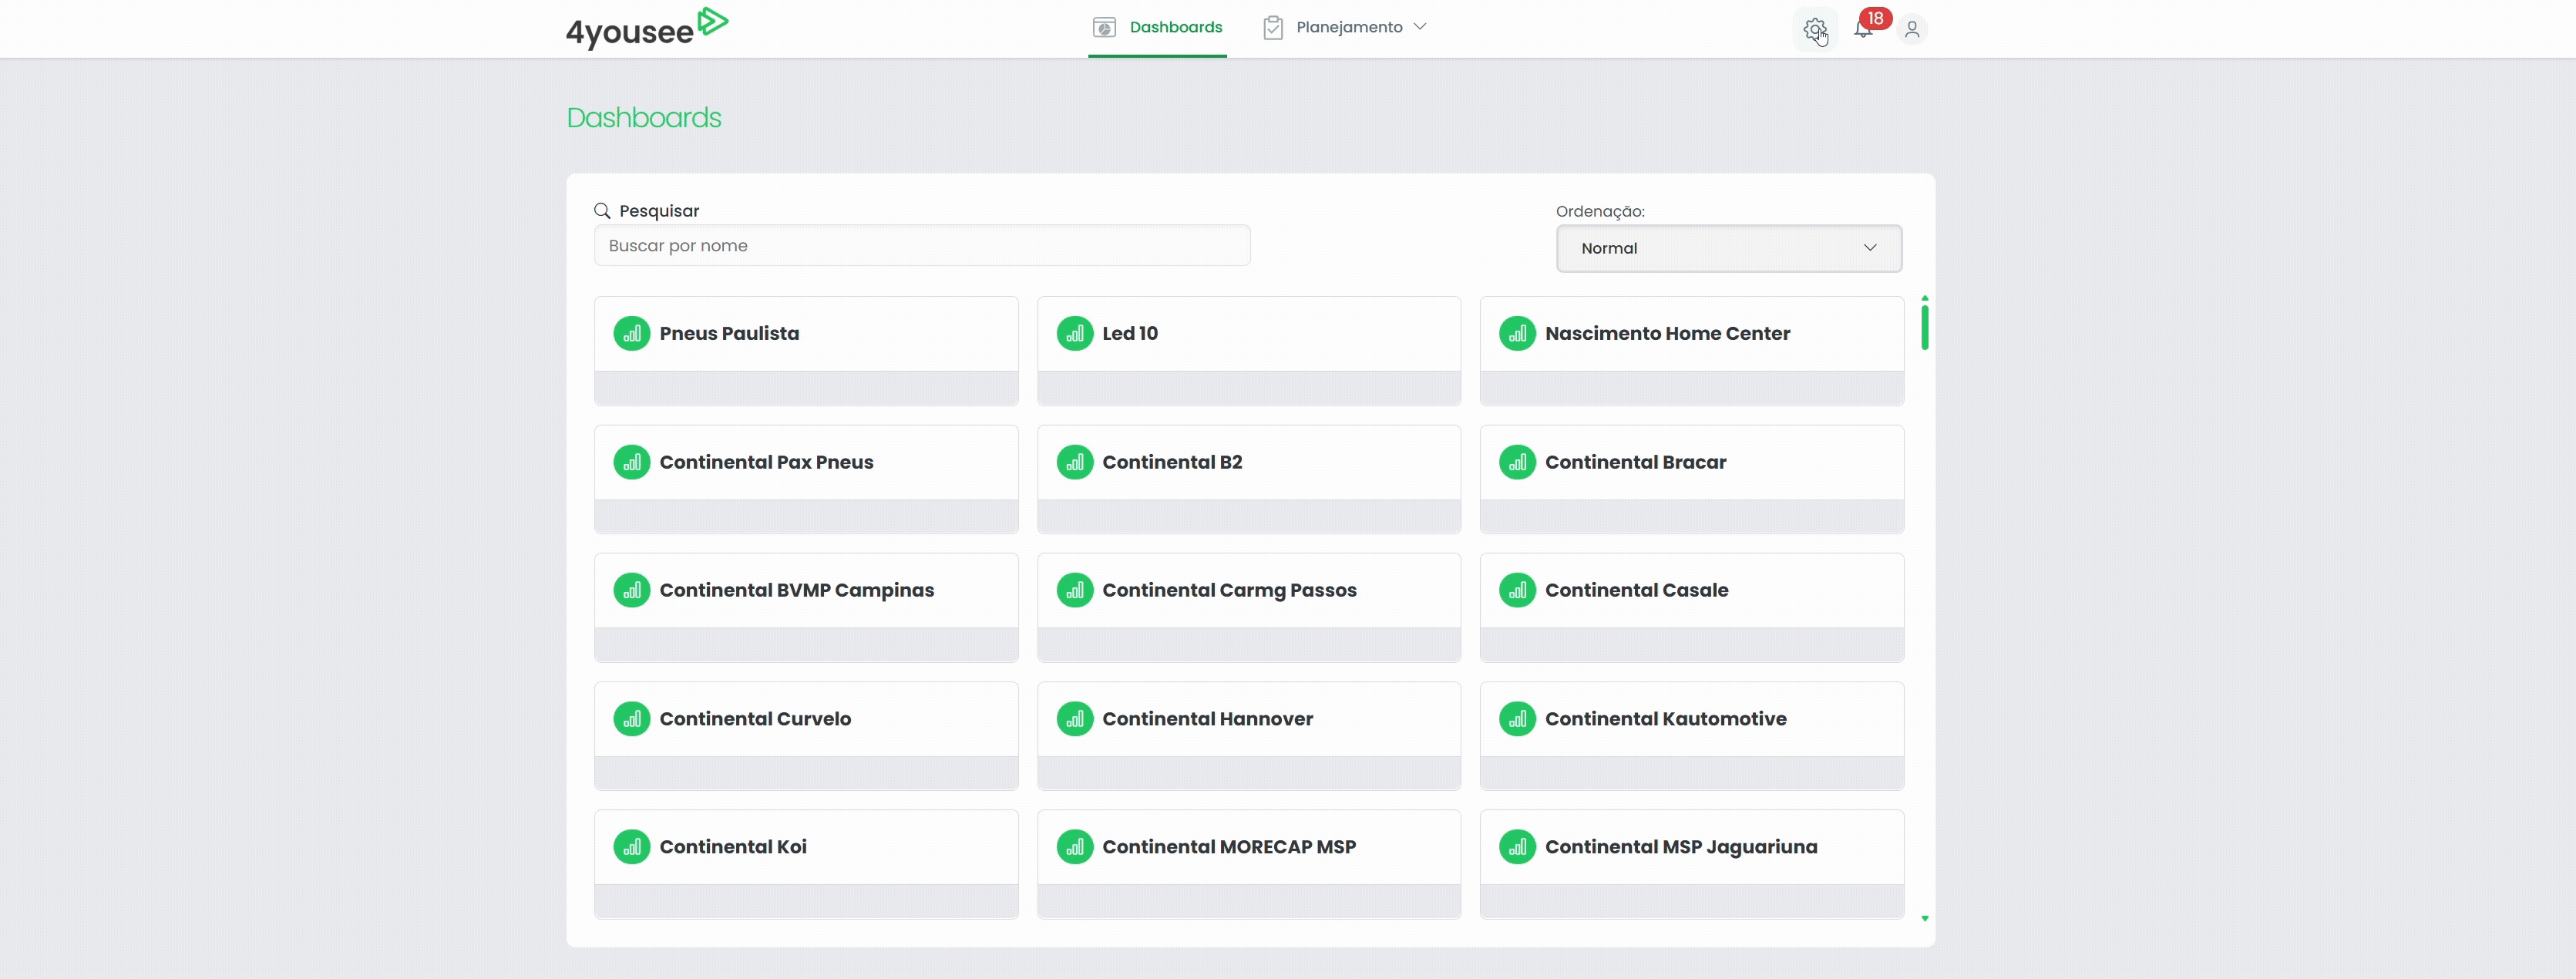Click Continental Casale chart icon
Screen dimensions: 2576x979
click(x=1517, y=591)
